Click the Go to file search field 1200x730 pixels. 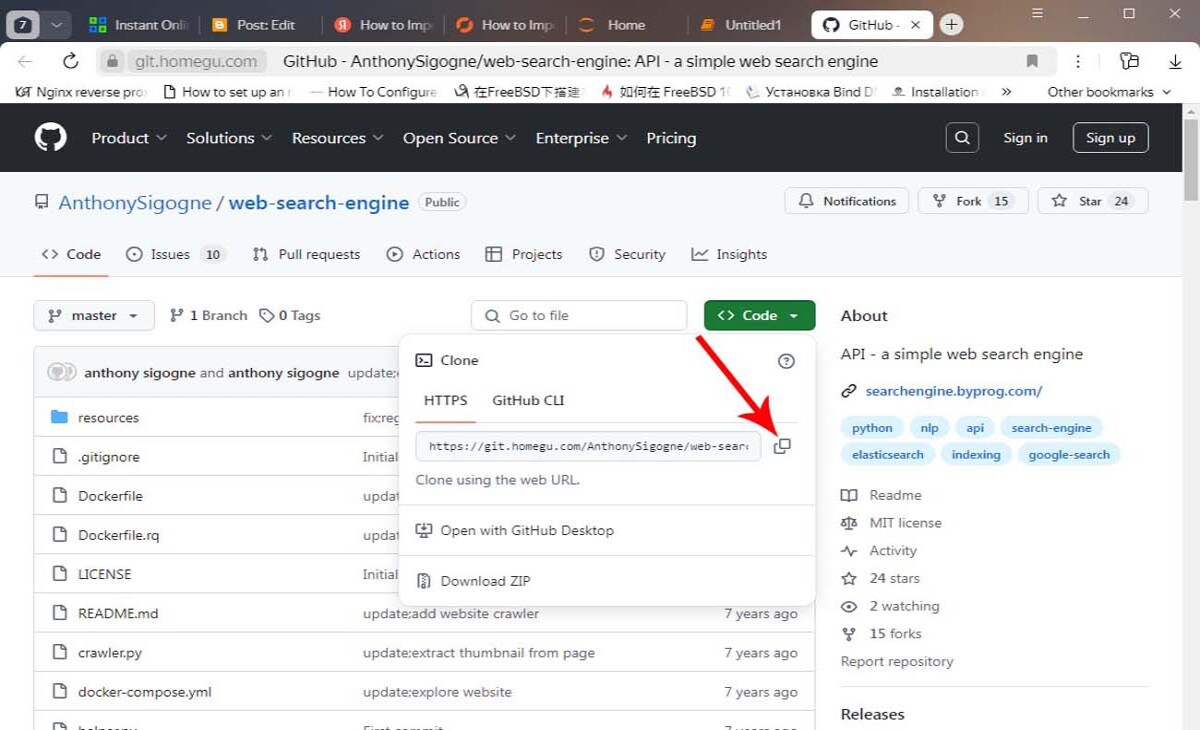[579, 315]
